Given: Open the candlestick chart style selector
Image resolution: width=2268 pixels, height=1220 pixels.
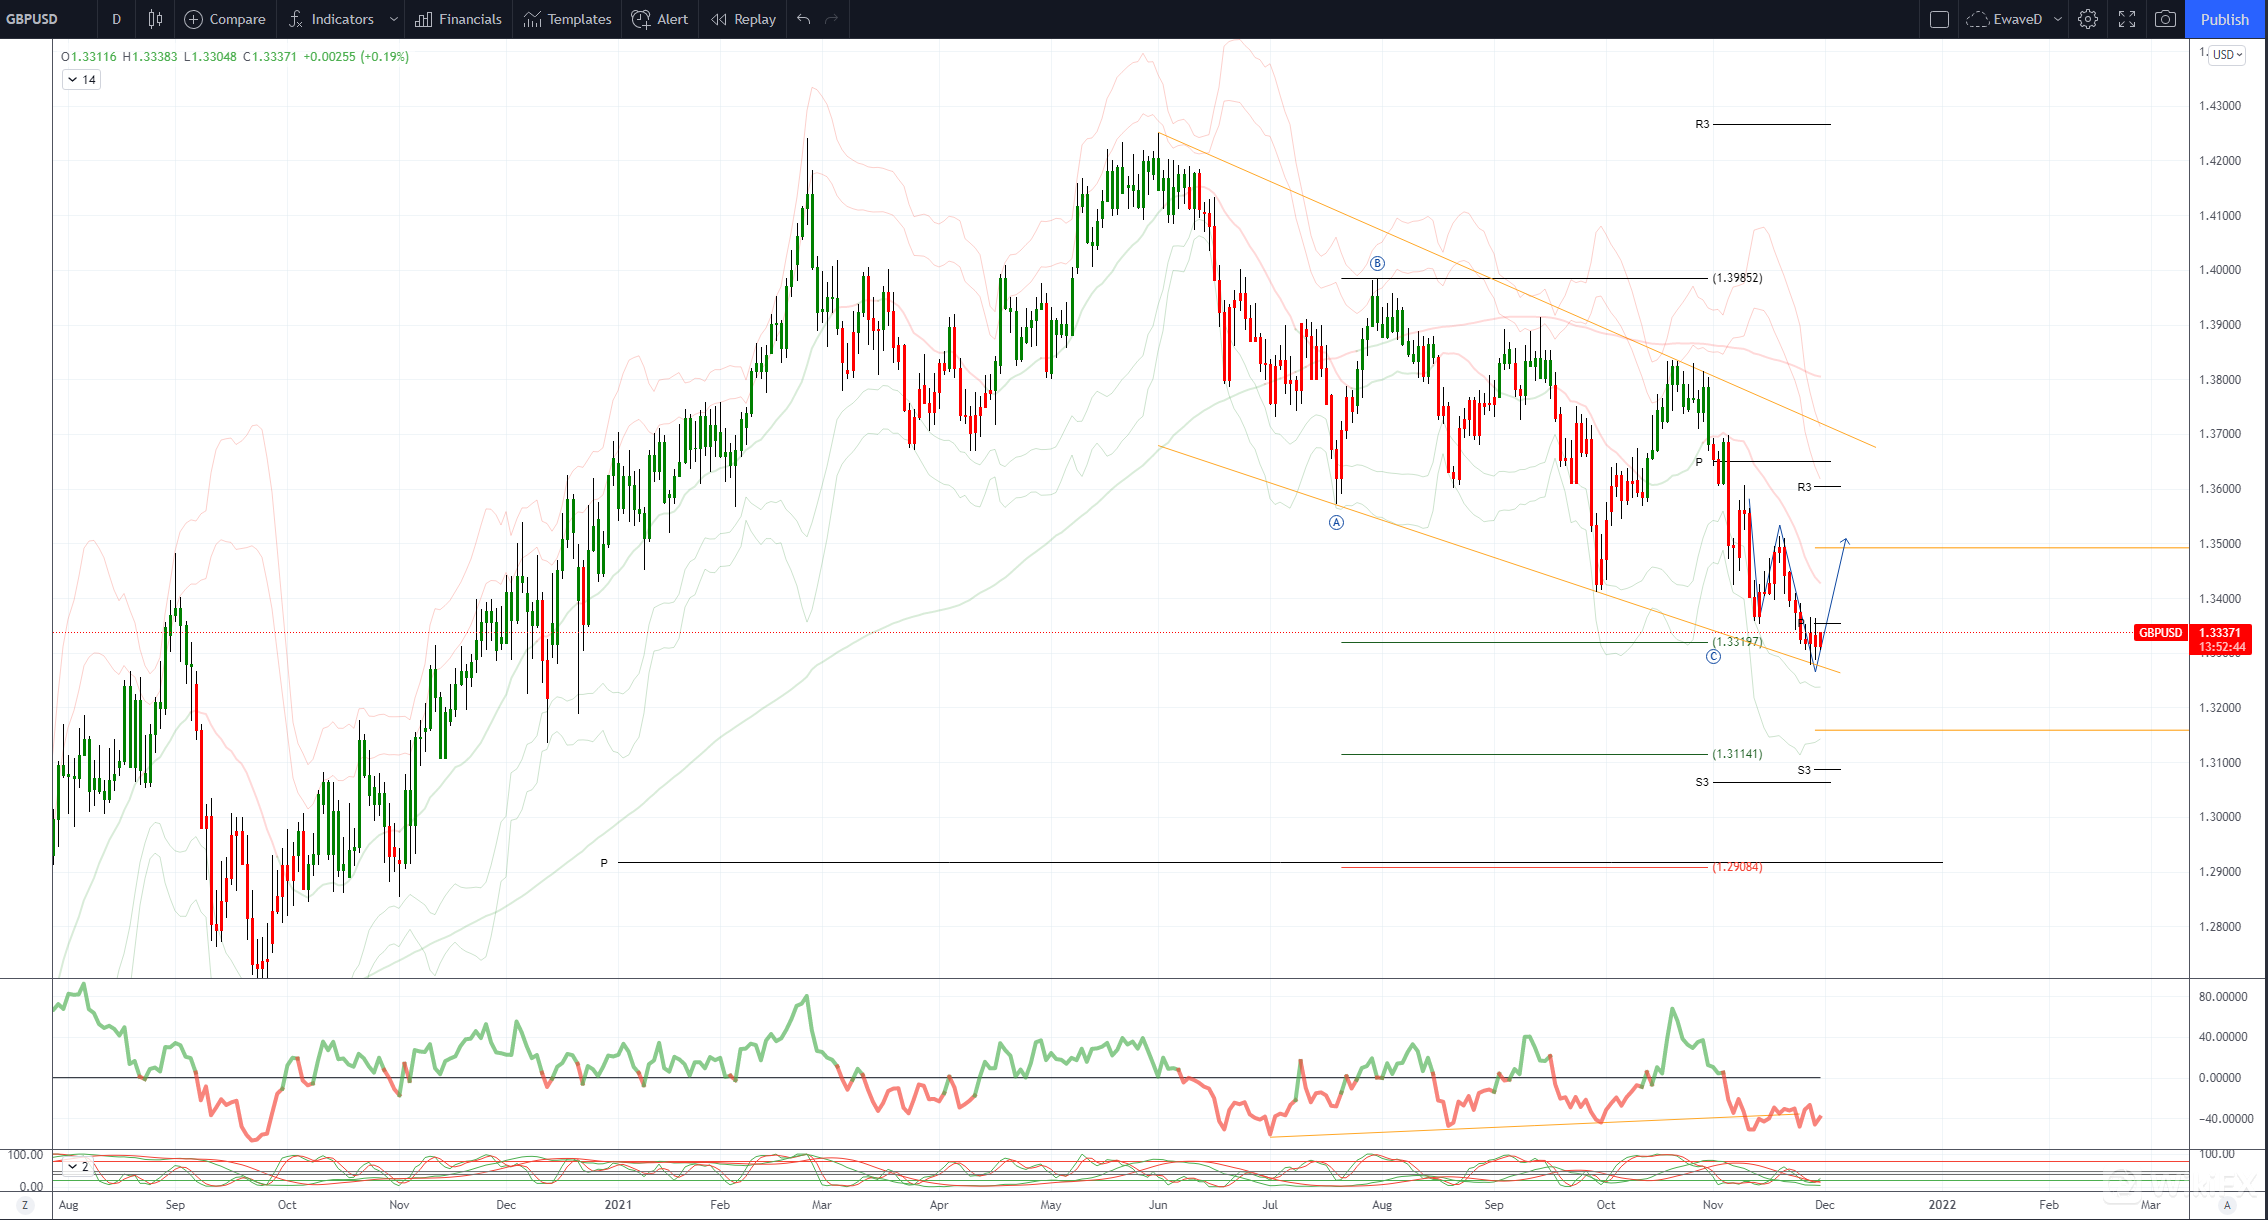Looking at the screenshot, I should click(155, 19).
